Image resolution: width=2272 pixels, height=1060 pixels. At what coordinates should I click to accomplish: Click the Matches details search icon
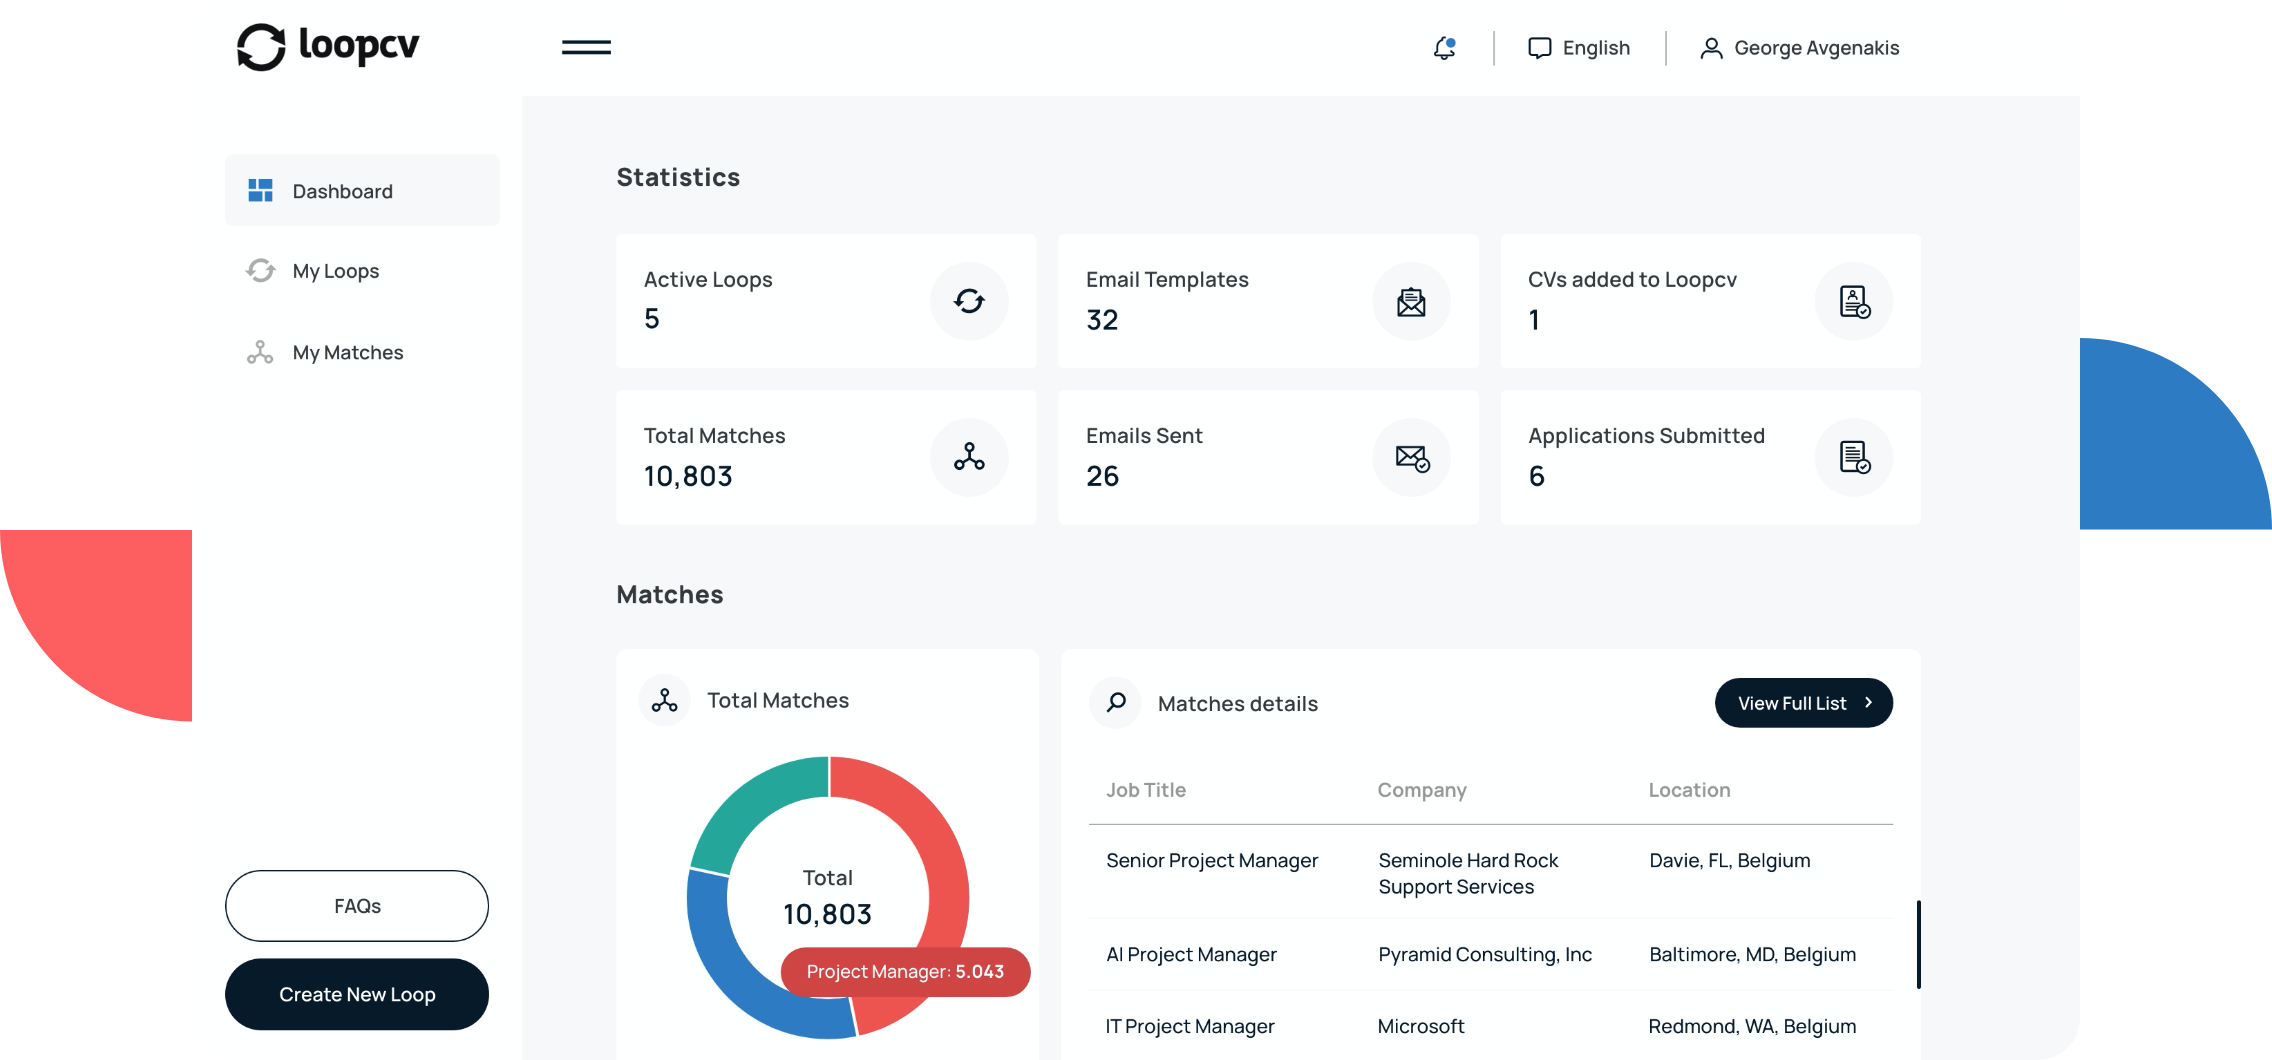pyautogui.click(x=1116, y=703)
